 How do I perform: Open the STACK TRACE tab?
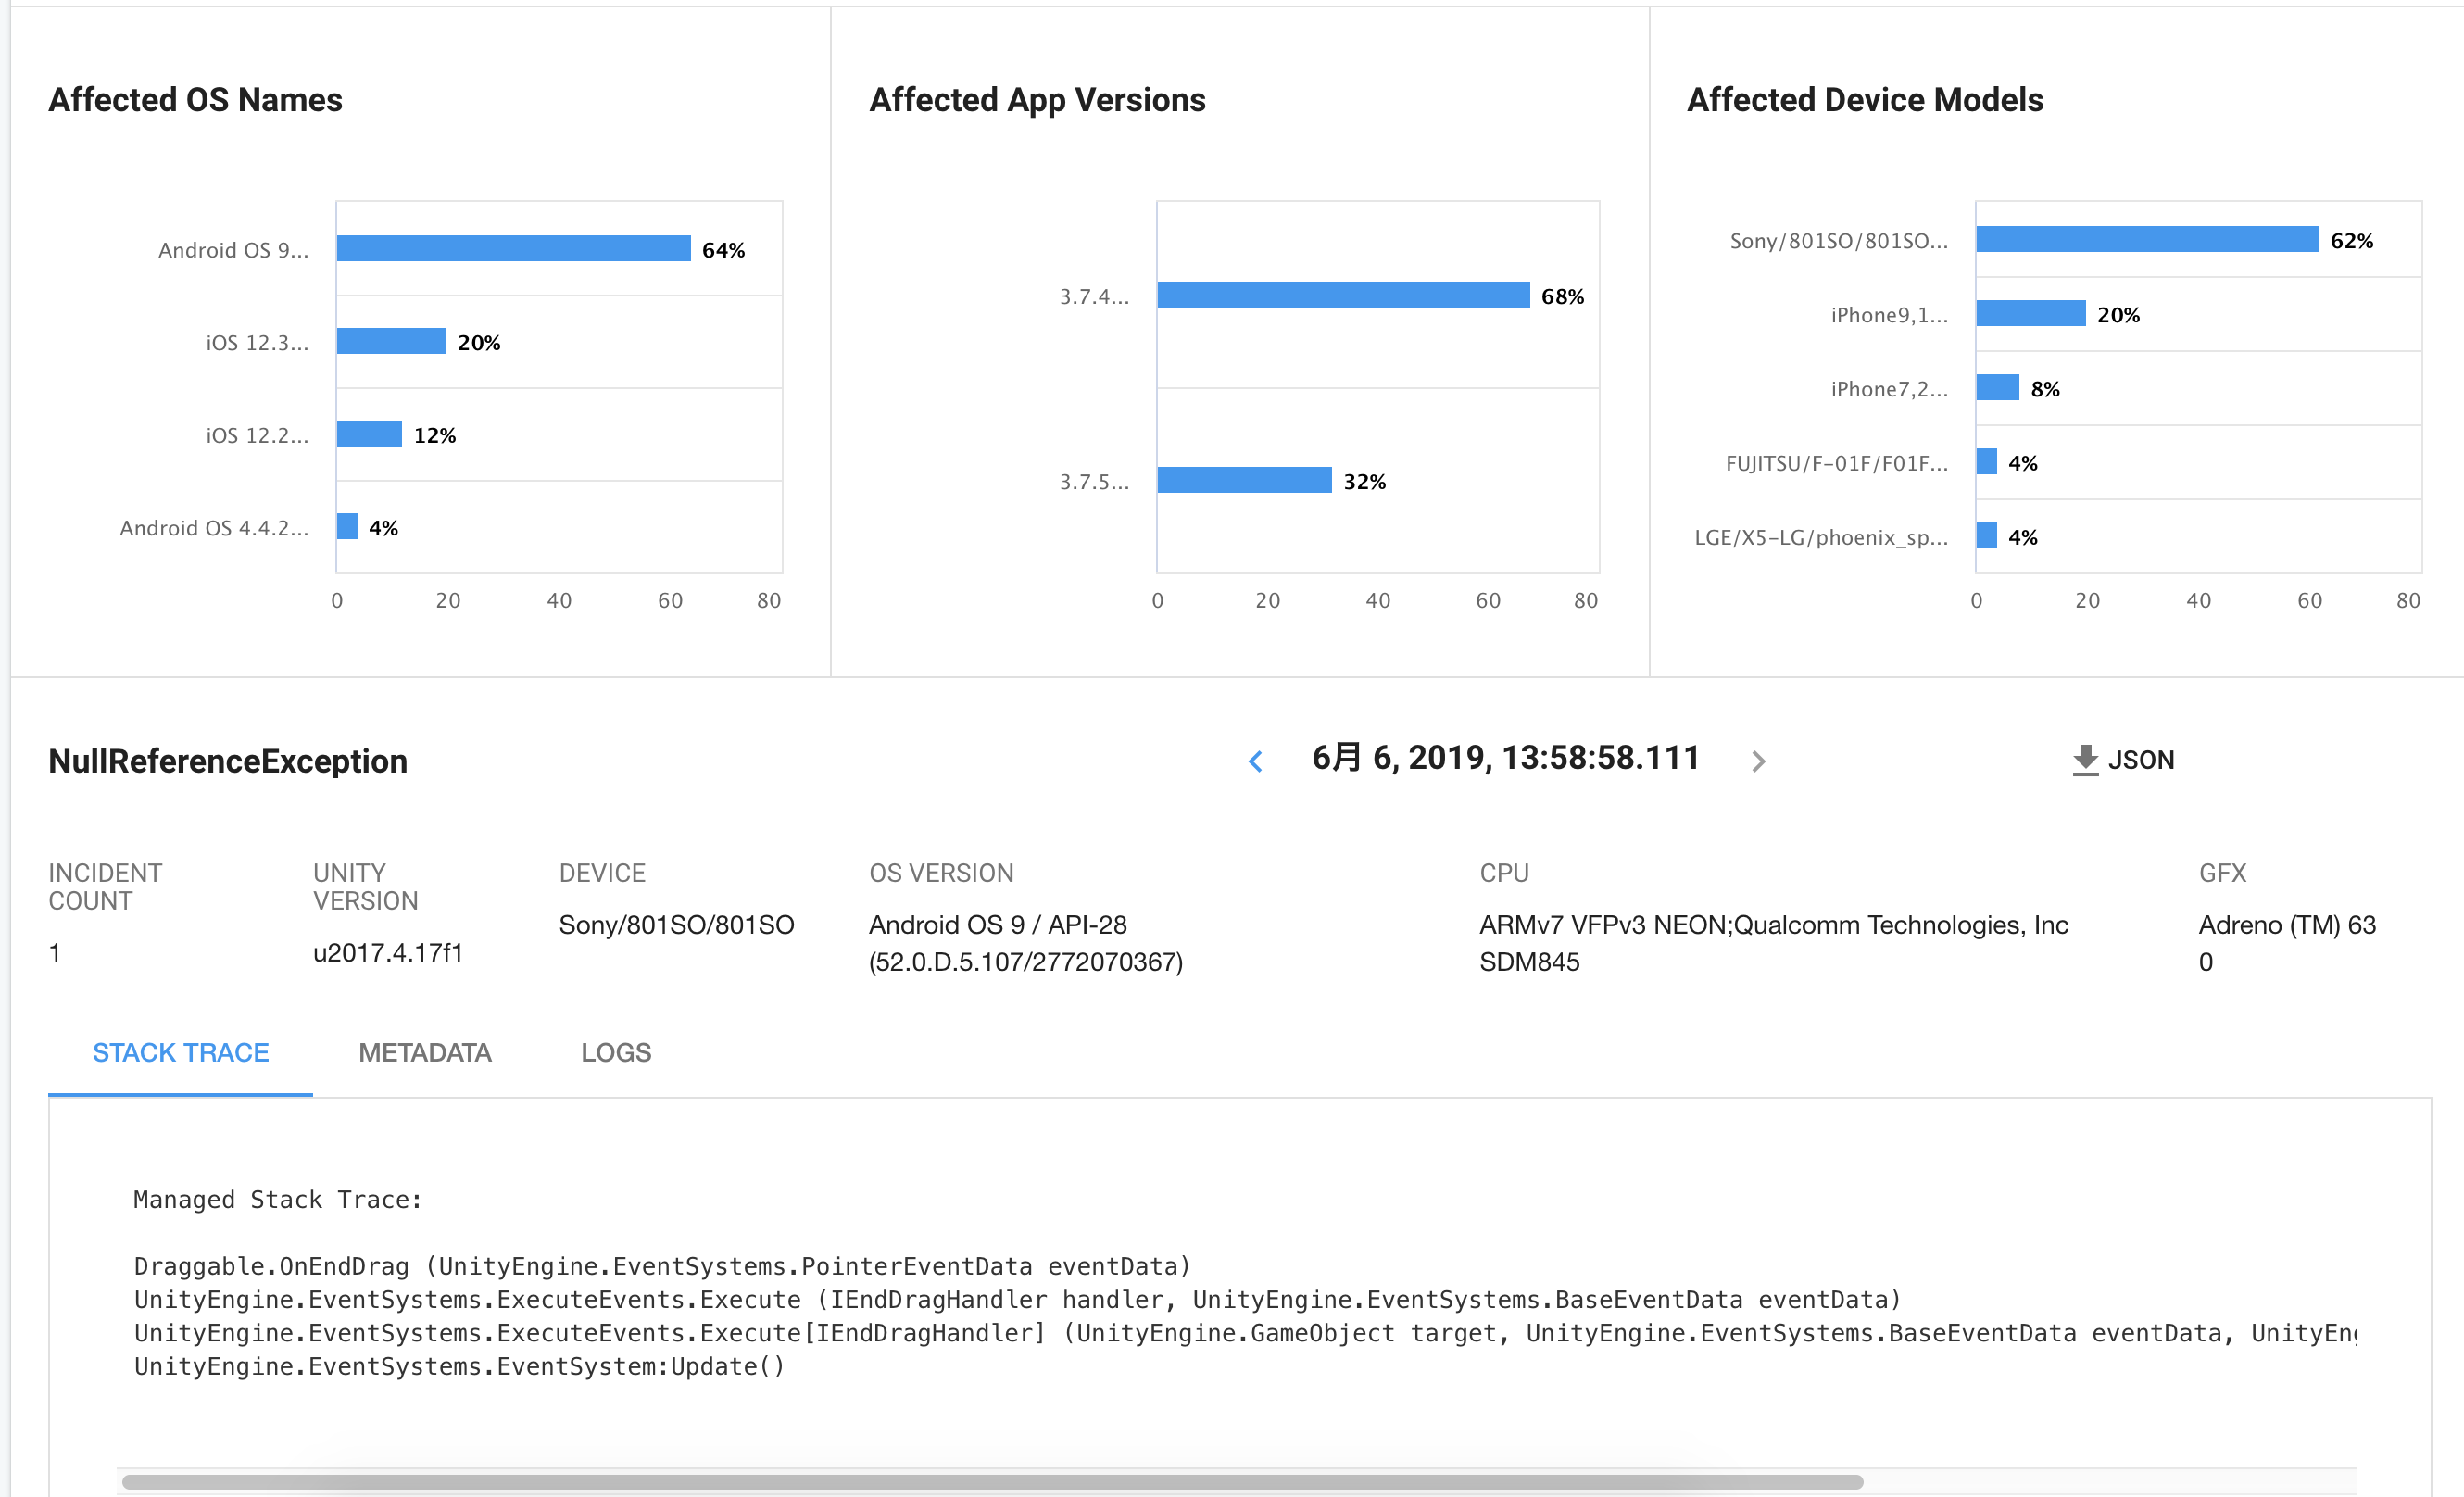point(180,1053)
